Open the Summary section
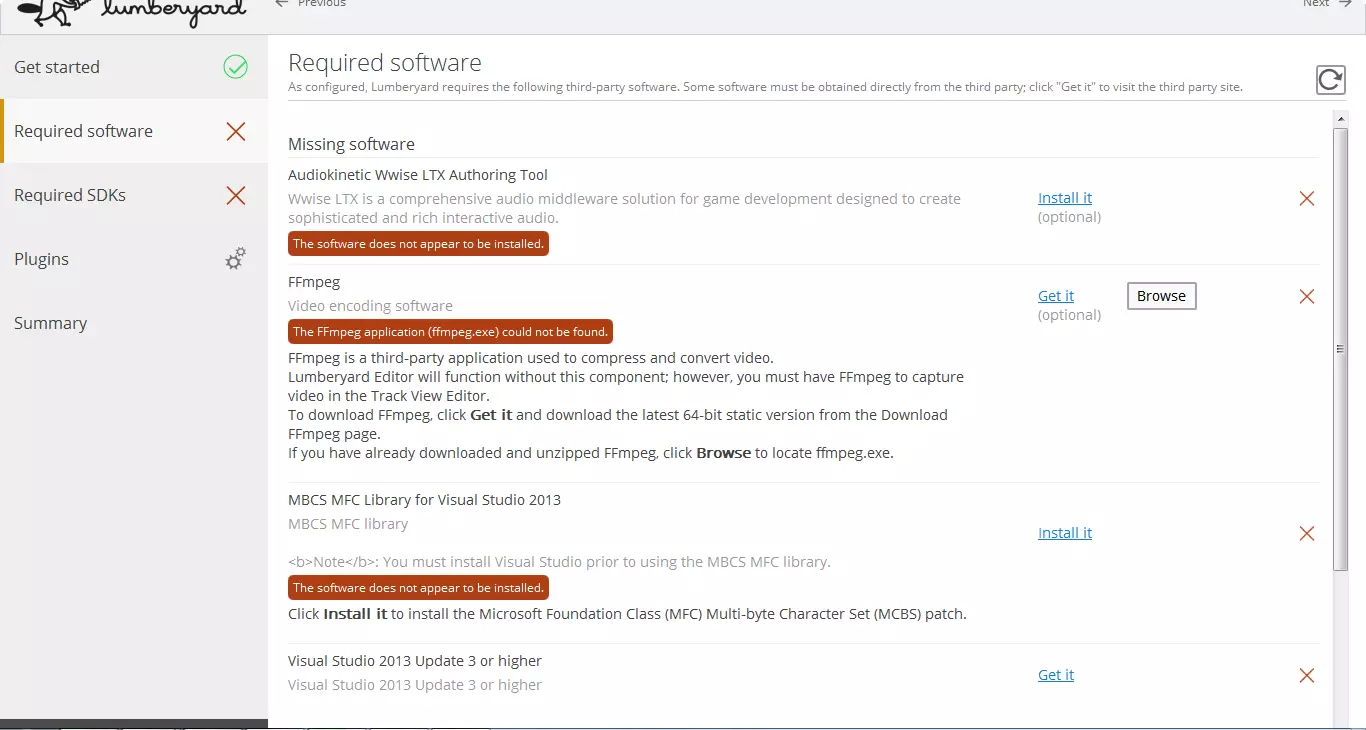 click(x=50, y=323)
